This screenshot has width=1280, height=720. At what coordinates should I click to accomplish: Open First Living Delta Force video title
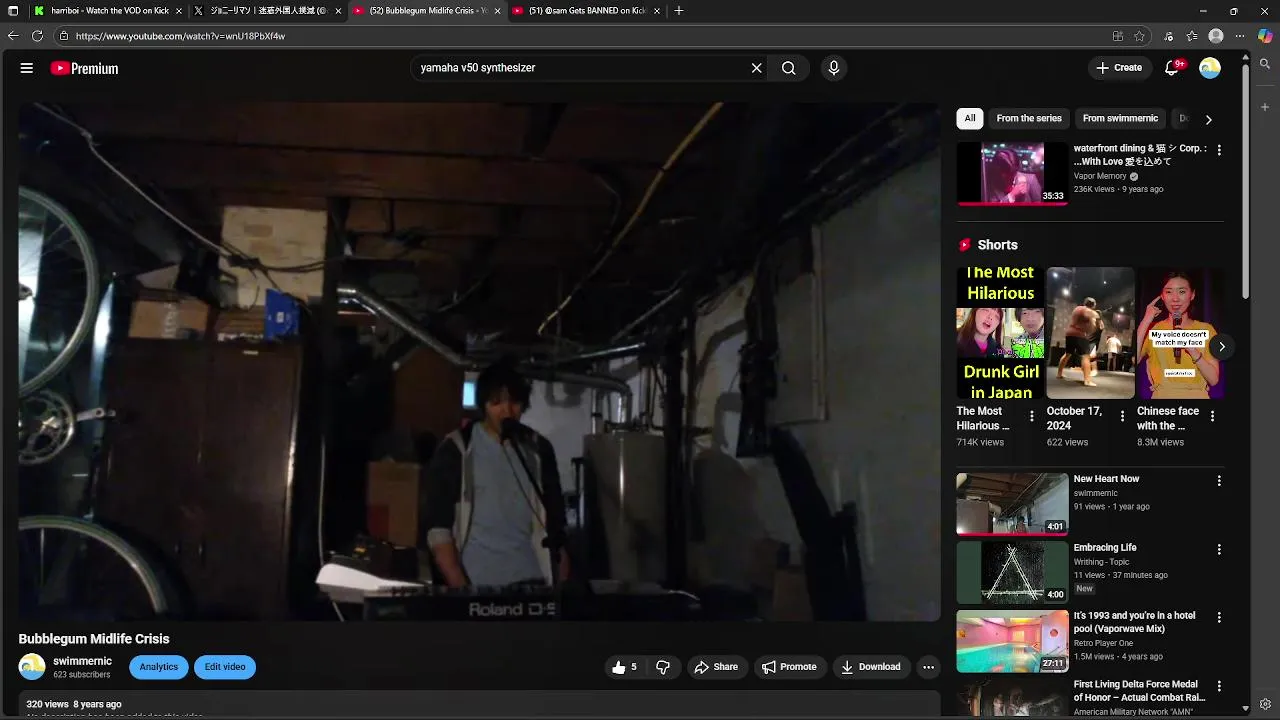[x=1139, y=691]
